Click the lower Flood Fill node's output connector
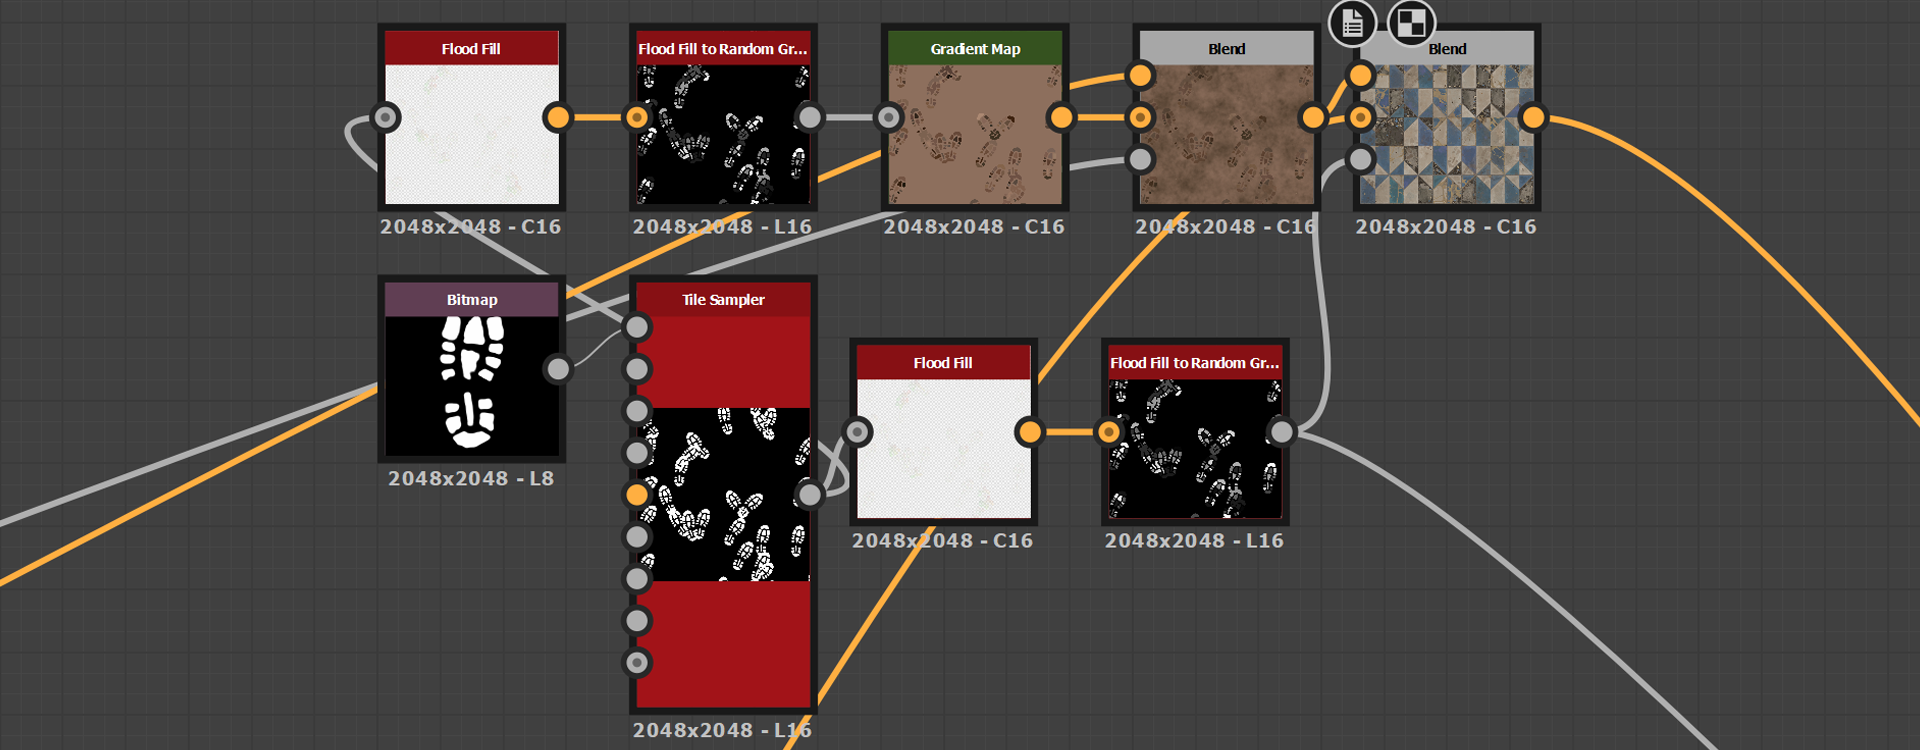This screenshot has height=750, width=1920. pyautogui.click(x=1029, y=432)
